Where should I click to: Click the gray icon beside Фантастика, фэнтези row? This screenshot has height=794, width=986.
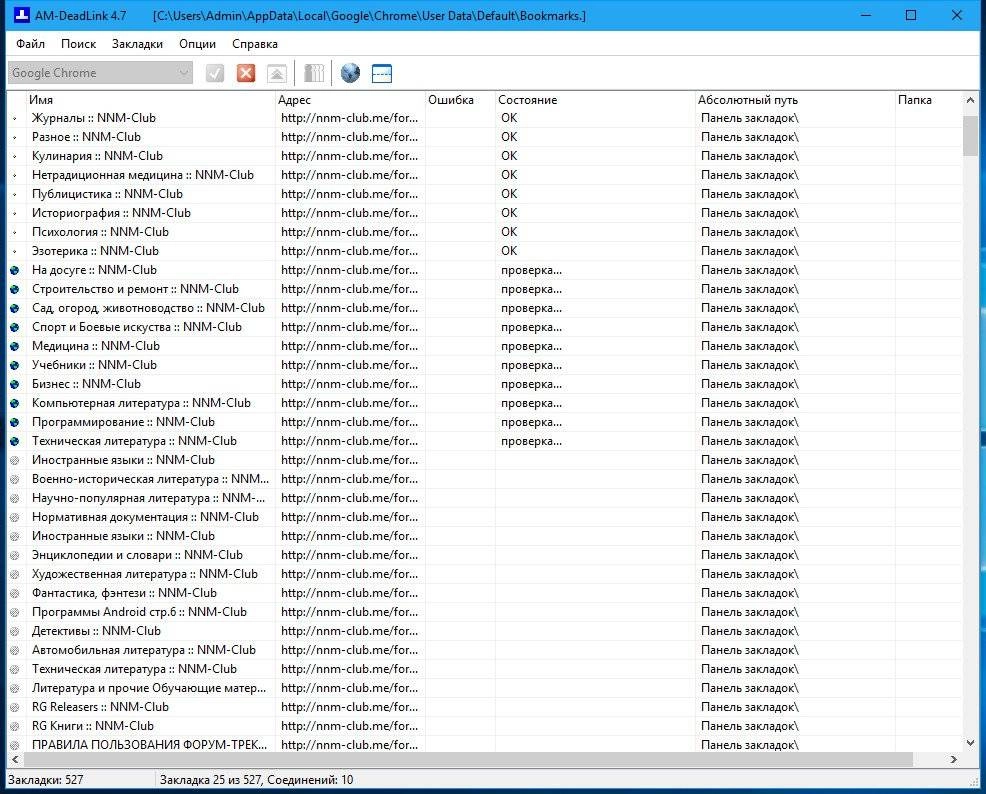coord(14,593)
